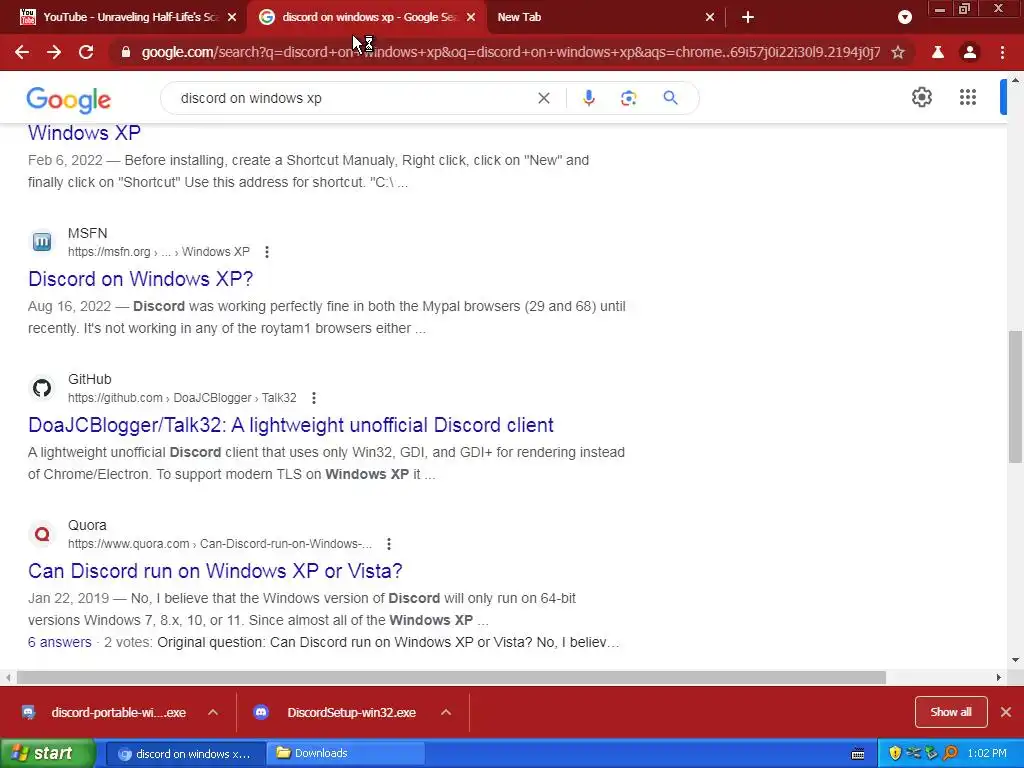Open the '6 answers' Quora link
1024x768 pixels.
pos(59,642)
